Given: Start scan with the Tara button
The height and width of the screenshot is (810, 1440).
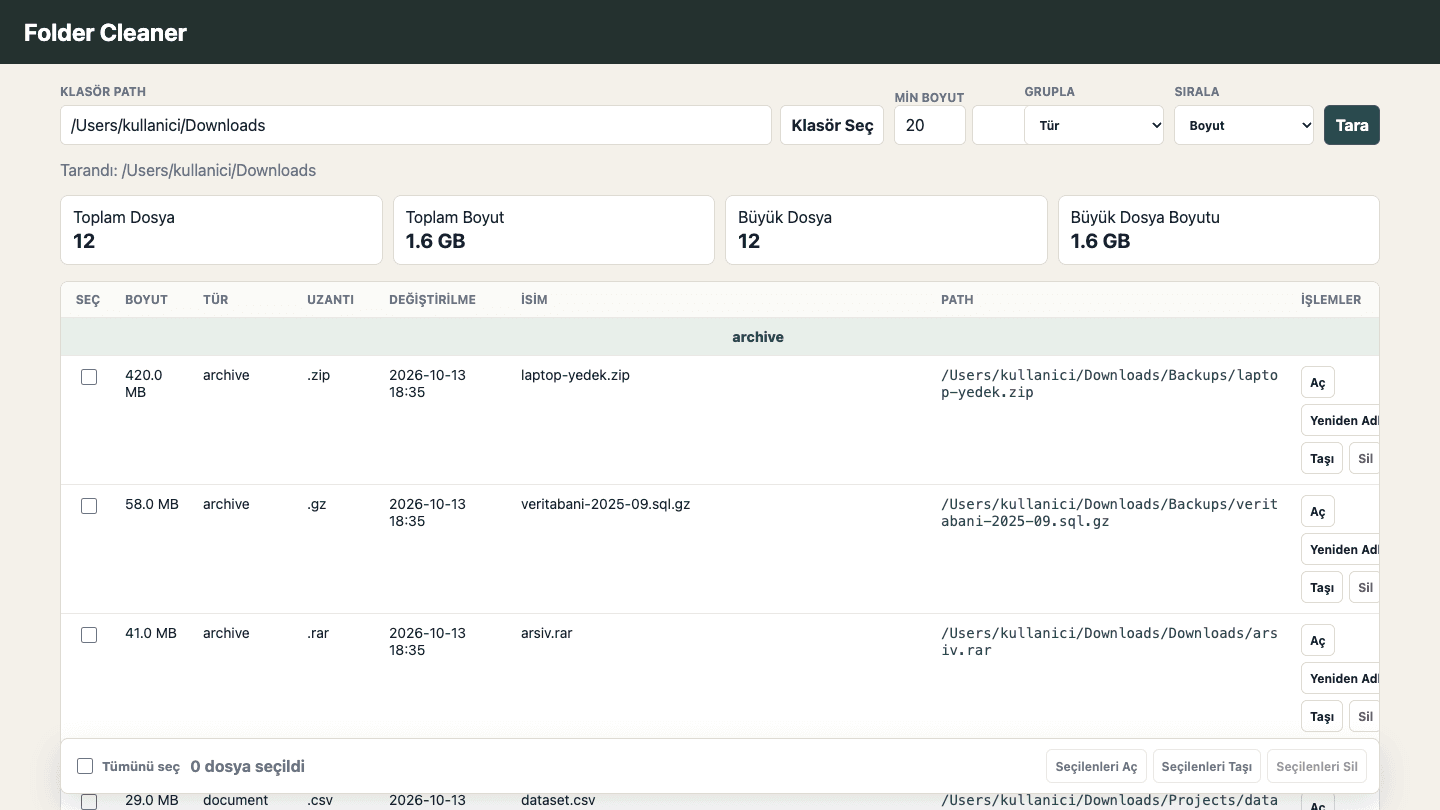Looking at the screenshot, I should point(1352,125).
